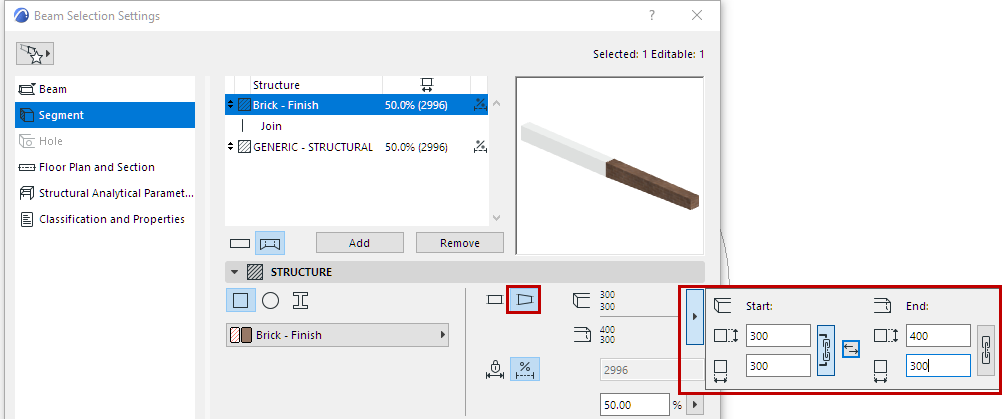Click the reorder arrows handle on Brick - Finish row

pos(231,105)
